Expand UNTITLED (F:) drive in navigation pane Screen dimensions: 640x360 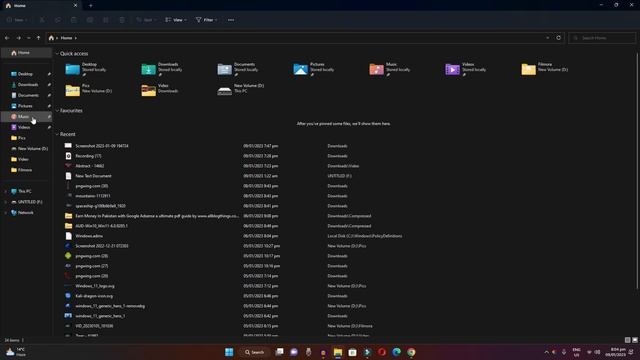(x=5, y=202)
